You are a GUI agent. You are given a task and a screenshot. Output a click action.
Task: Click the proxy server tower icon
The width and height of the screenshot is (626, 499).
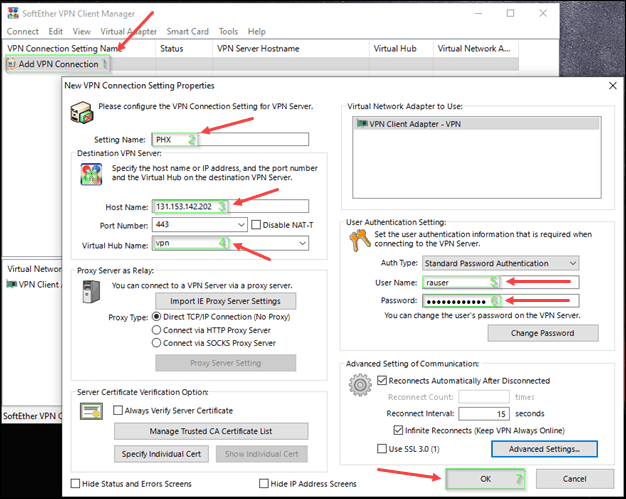click(91, 291)
